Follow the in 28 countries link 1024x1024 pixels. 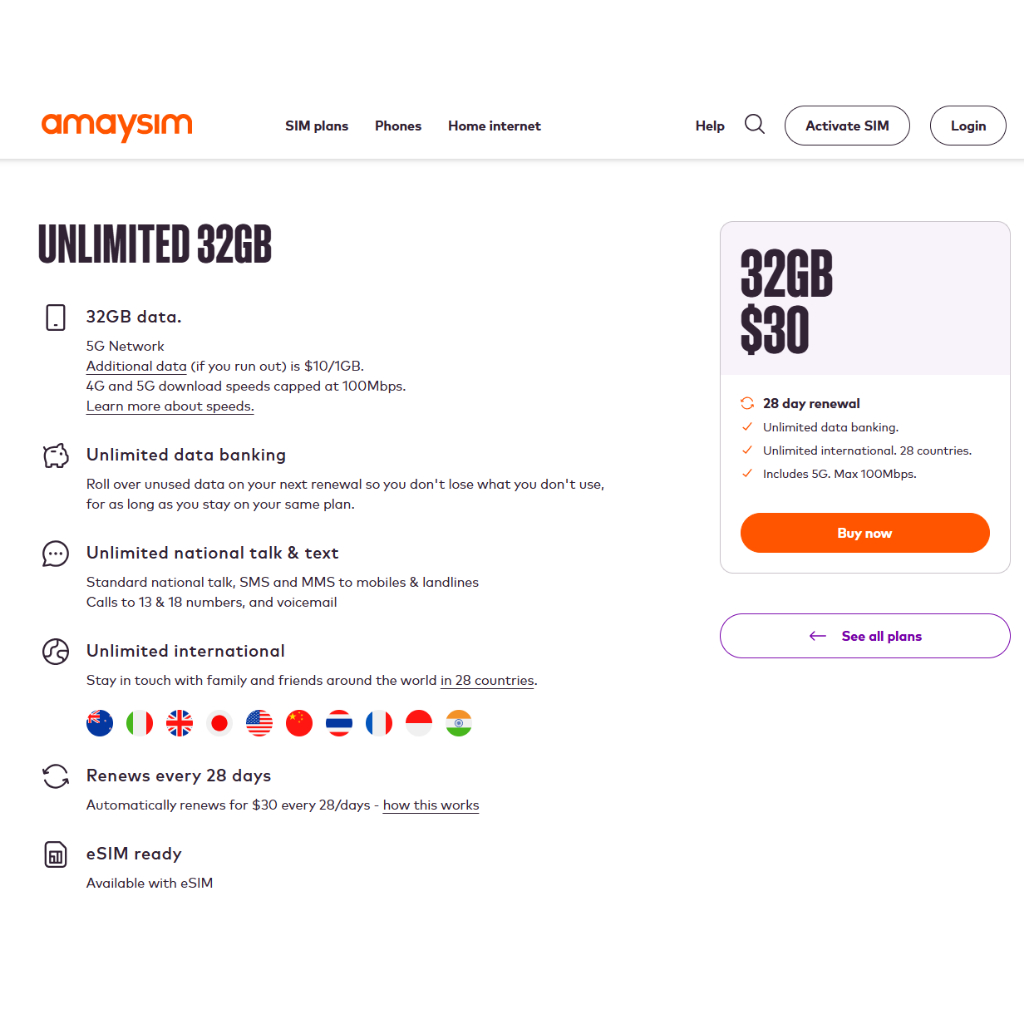[x=488, y=681]
